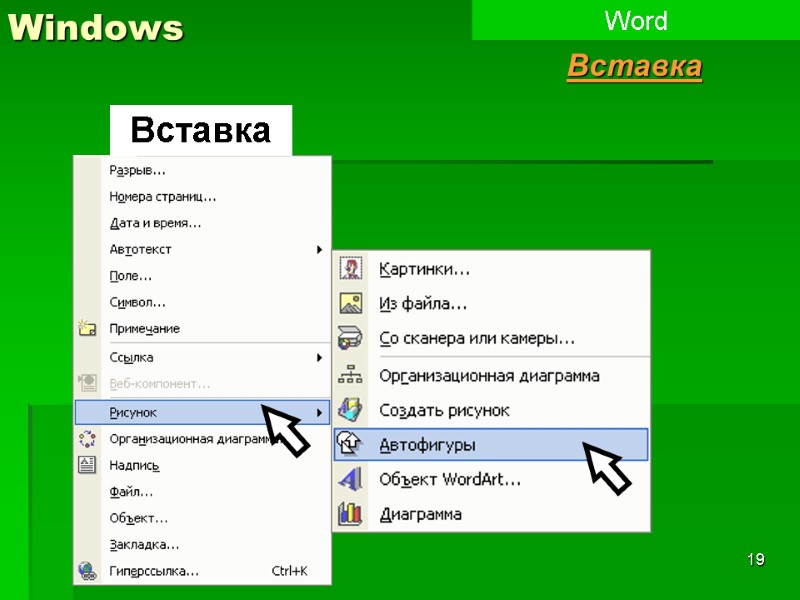This screenshot has width=800, height=600.
Task: Click the scanner or camera icon
Action: click(350, 338)
